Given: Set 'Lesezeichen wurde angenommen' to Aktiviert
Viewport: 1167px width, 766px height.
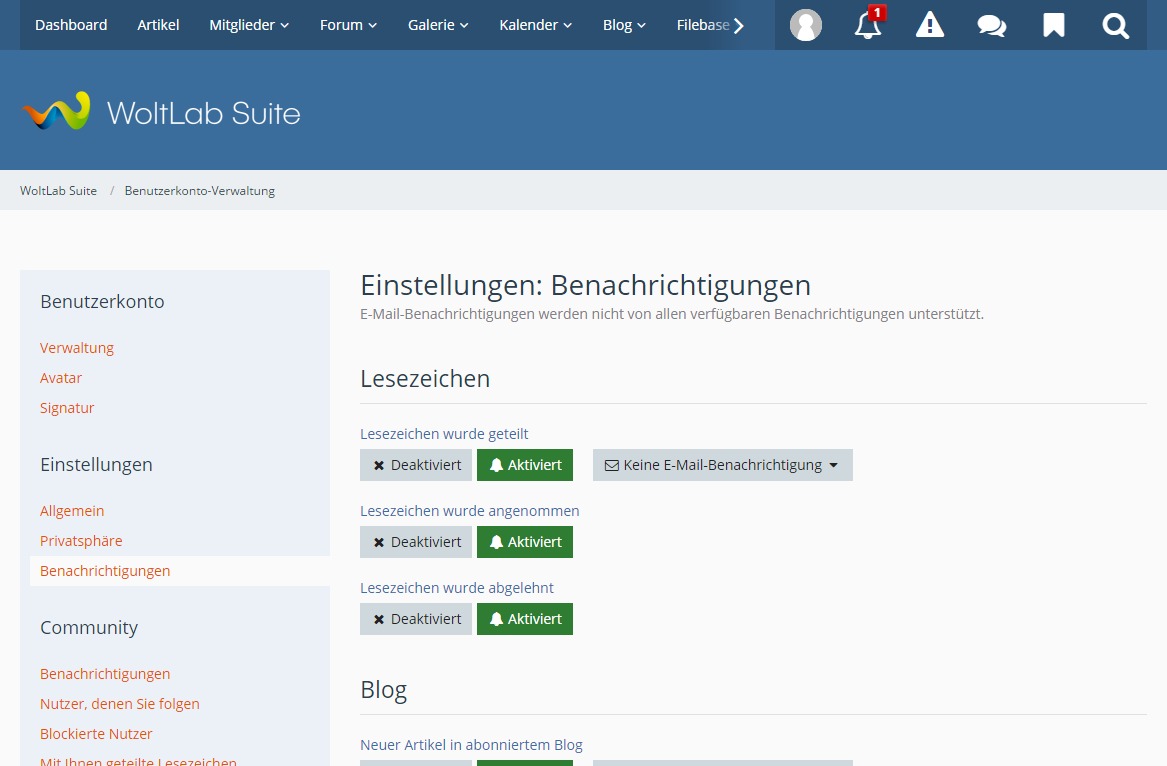Looking at the screenshot, I should click(x=525, y=542).
